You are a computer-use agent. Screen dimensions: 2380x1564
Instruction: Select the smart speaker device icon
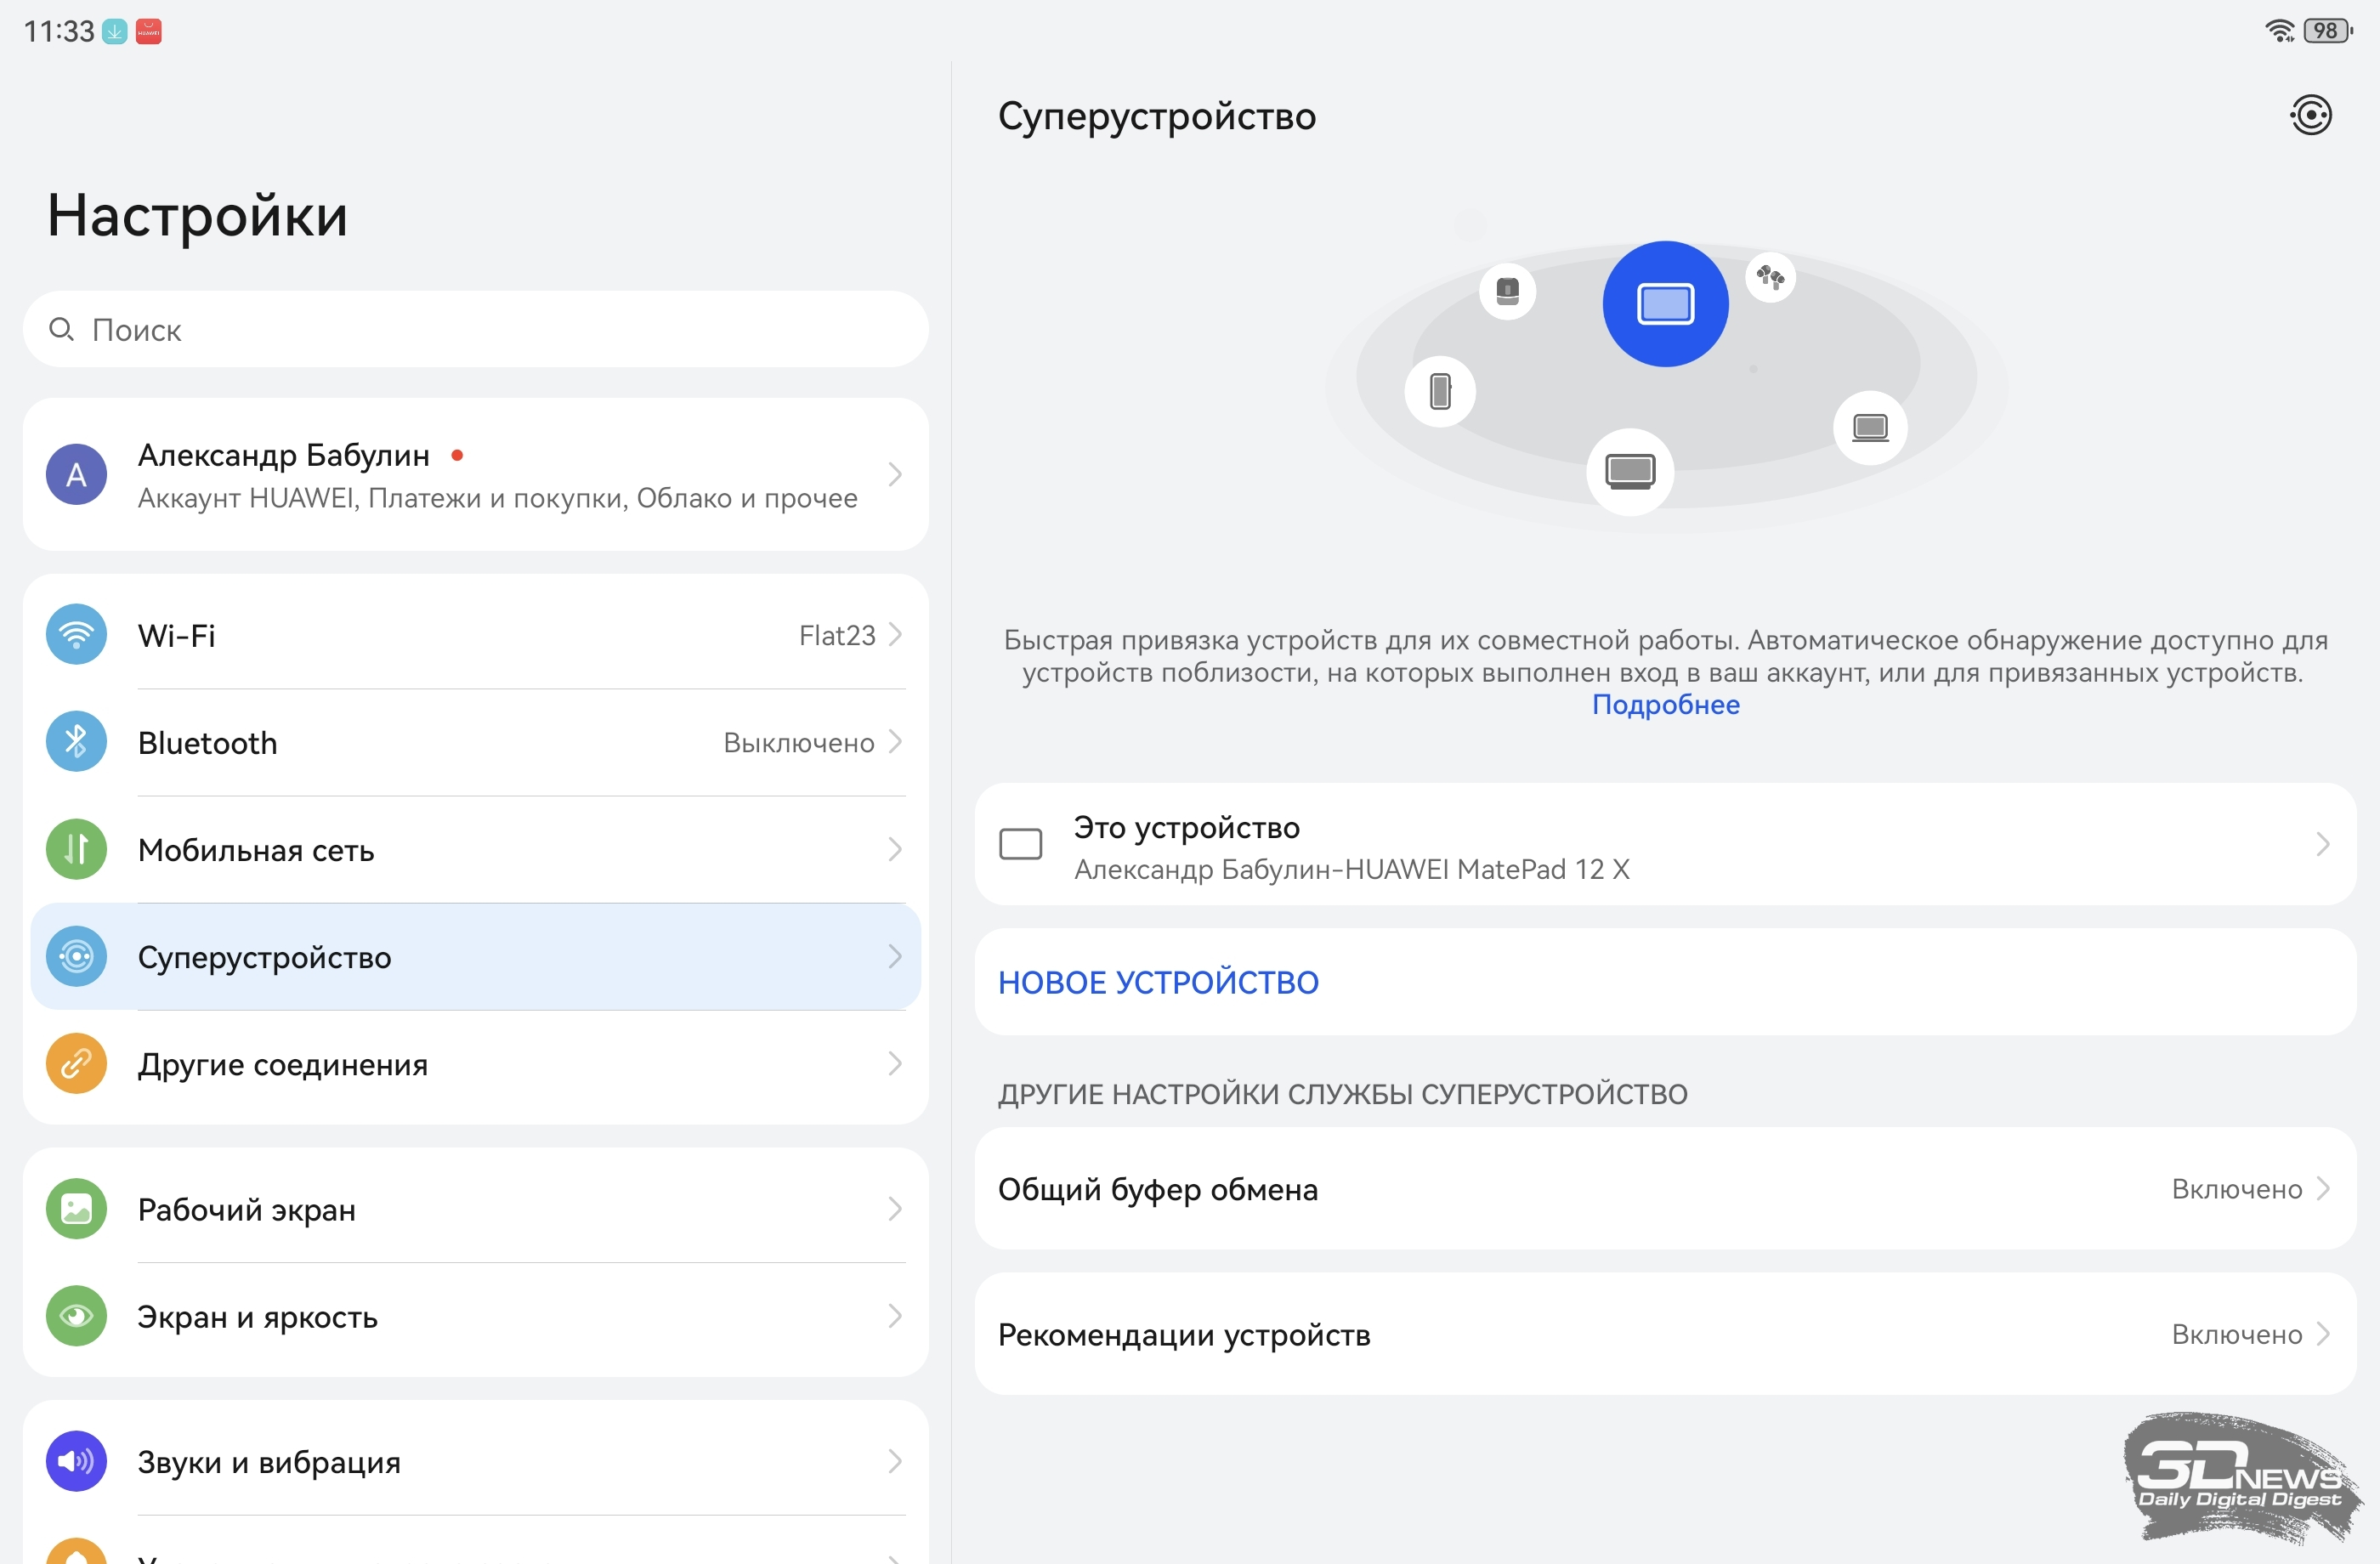[x=1507, y=292]
